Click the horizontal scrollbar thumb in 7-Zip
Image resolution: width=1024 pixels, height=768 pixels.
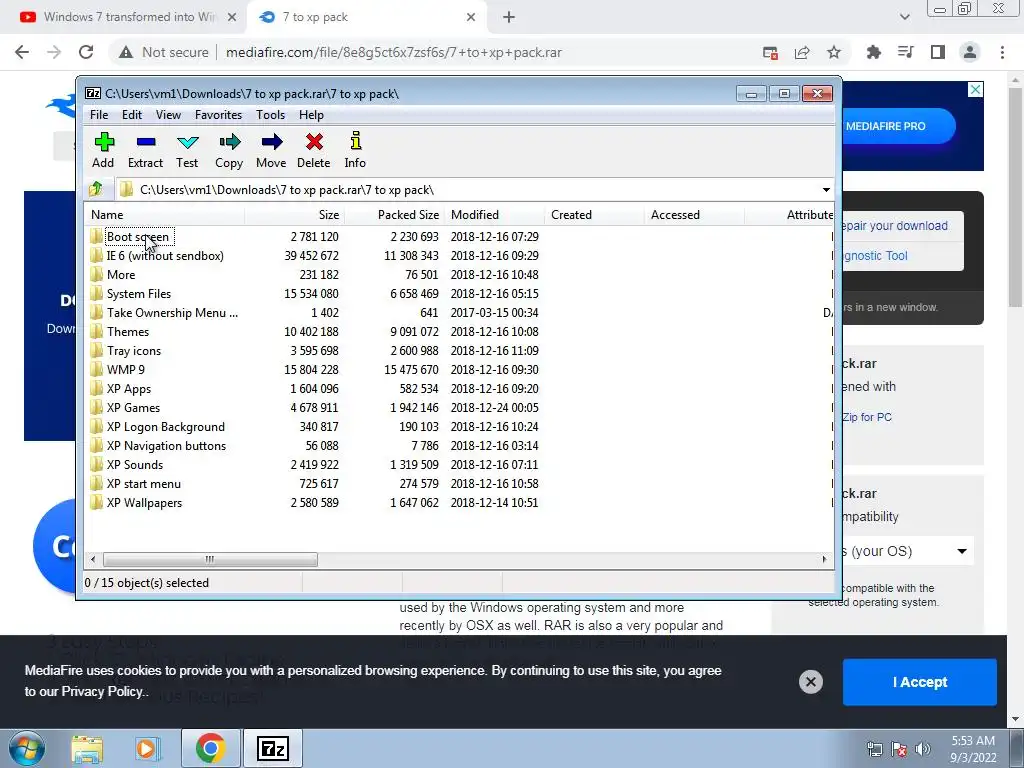coord(210,559)
